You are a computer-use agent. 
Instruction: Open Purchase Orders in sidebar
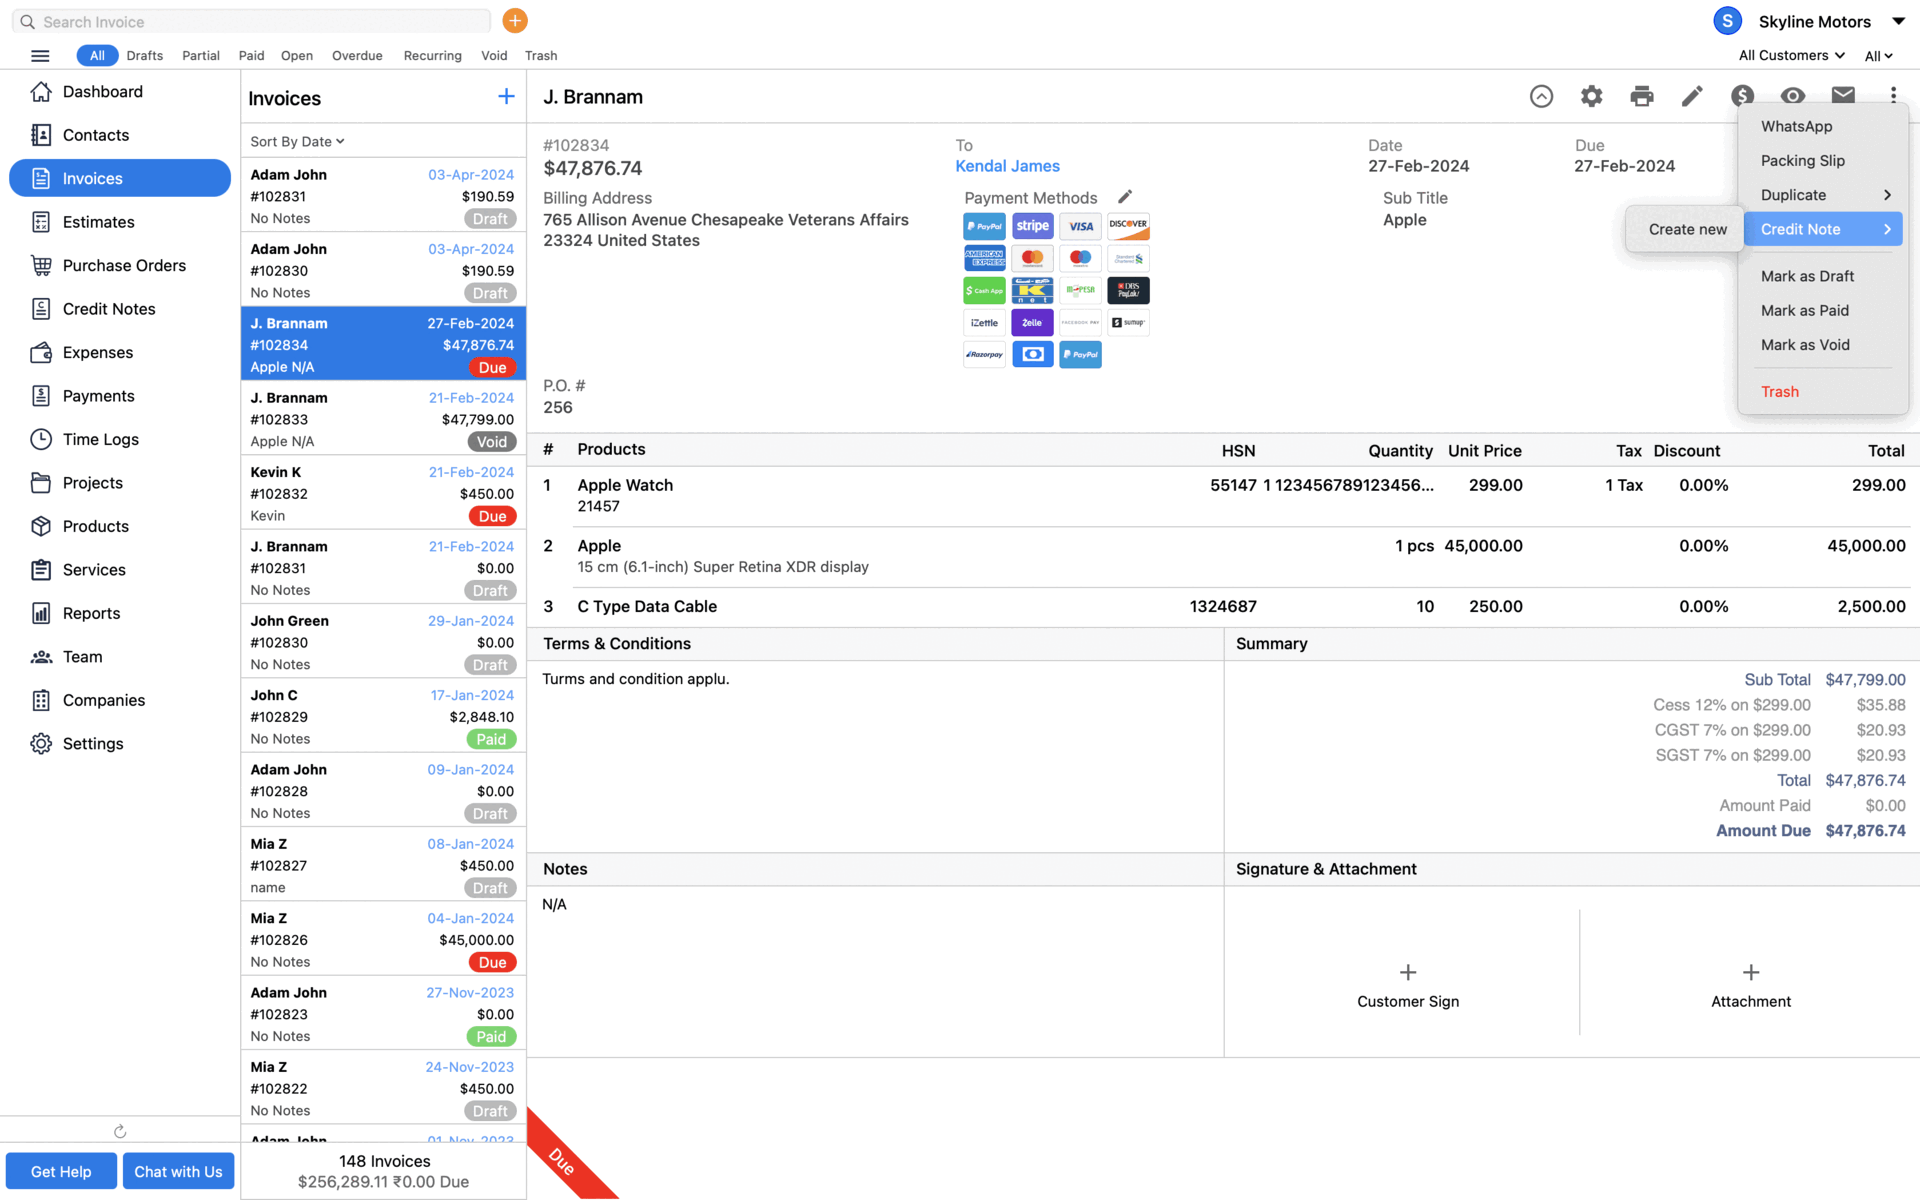tap(120, 265)
